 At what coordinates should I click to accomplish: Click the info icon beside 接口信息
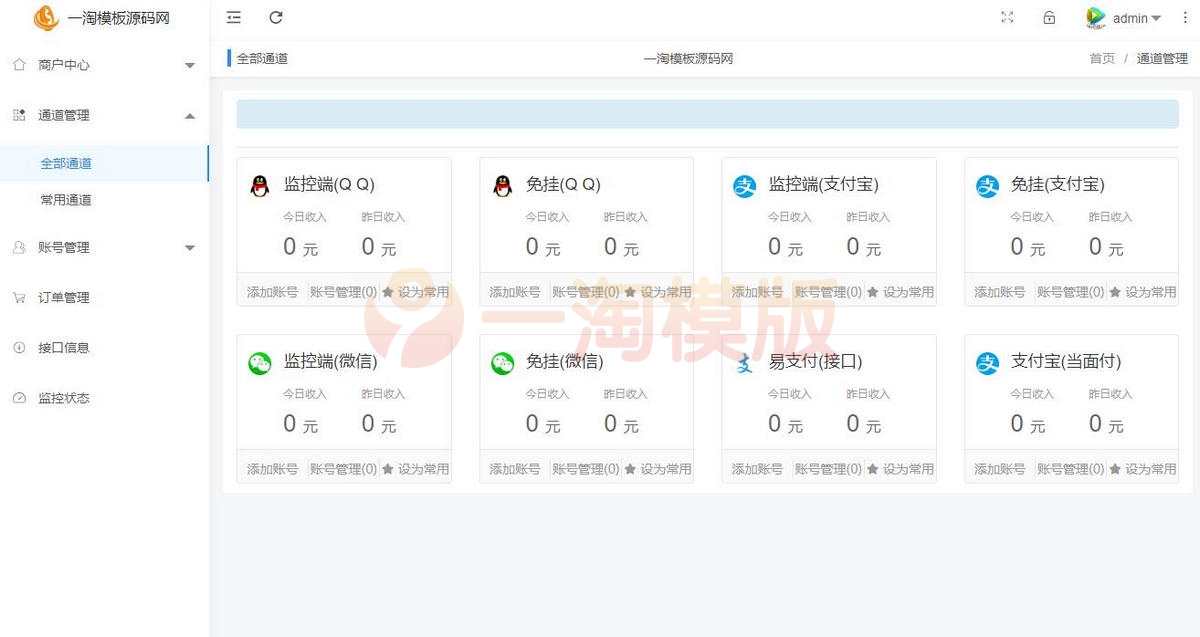click(x=19, y=347)
